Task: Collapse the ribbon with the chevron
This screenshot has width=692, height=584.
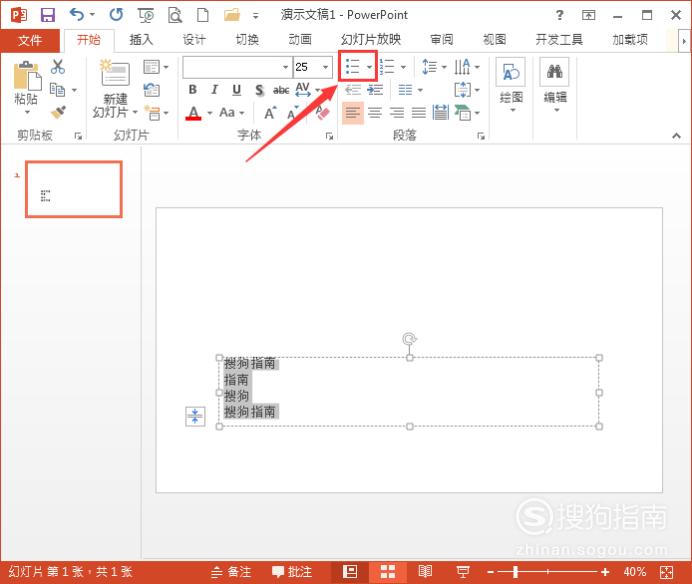Action: pyautogui.click(x=676, y=136)
